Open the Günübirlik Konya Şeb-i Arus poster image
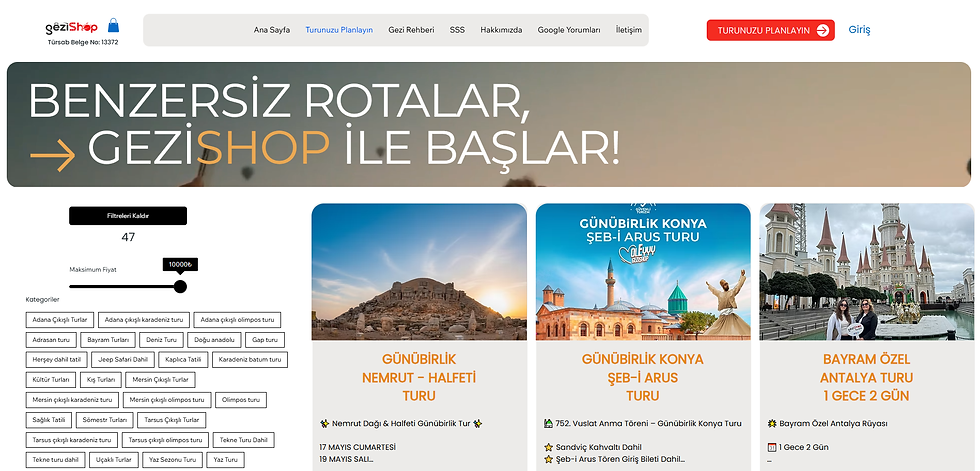The width and height of the screenshot is (980, 471). [x=643, y=272]
